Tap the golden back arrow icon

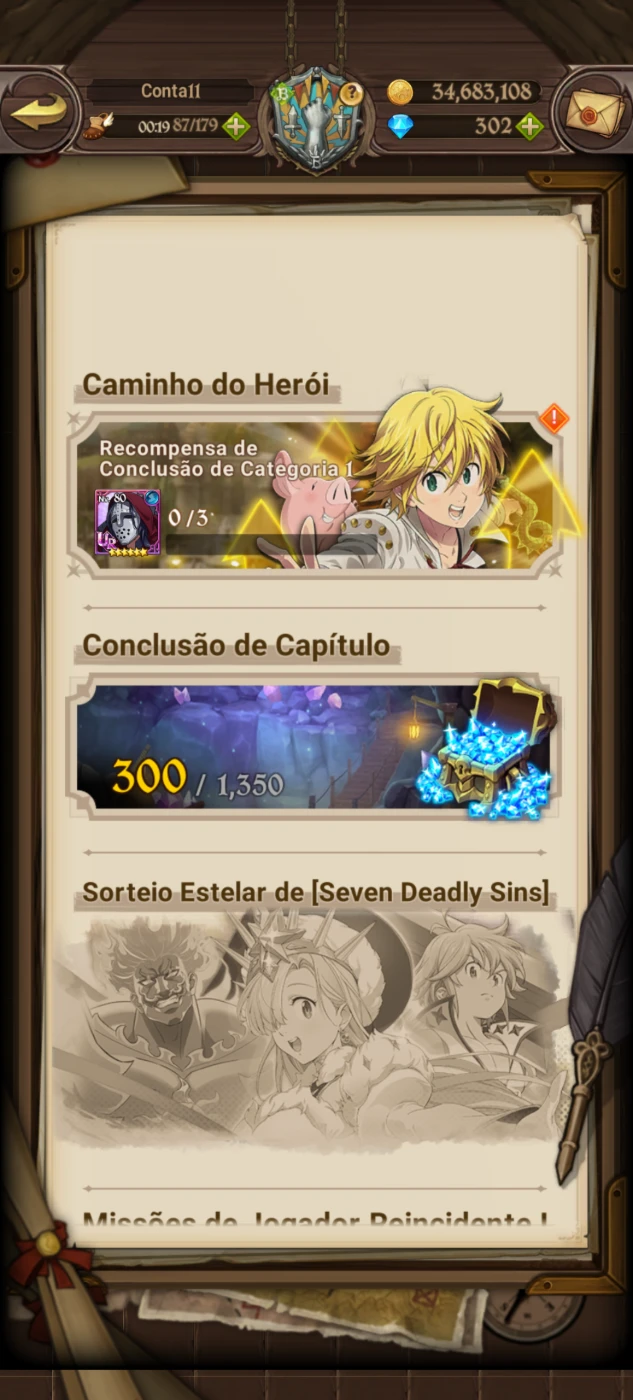39,111
